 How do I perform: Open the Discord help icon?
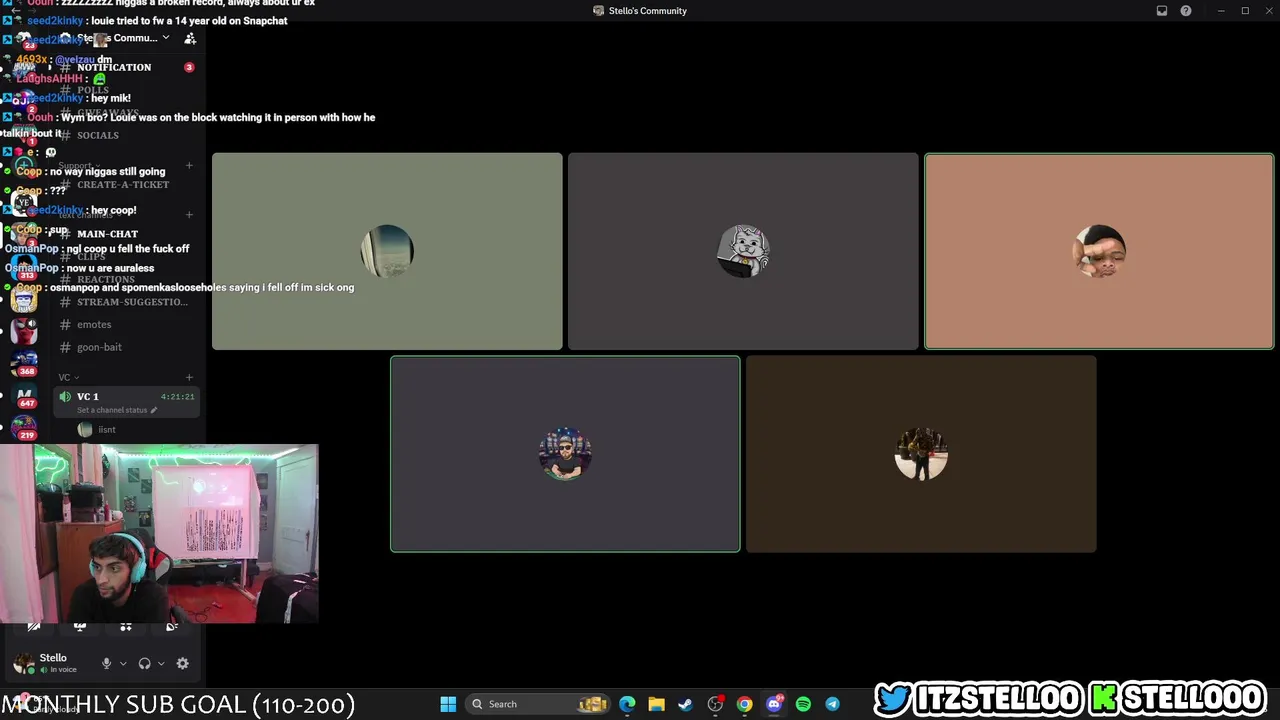point(1186,11)
